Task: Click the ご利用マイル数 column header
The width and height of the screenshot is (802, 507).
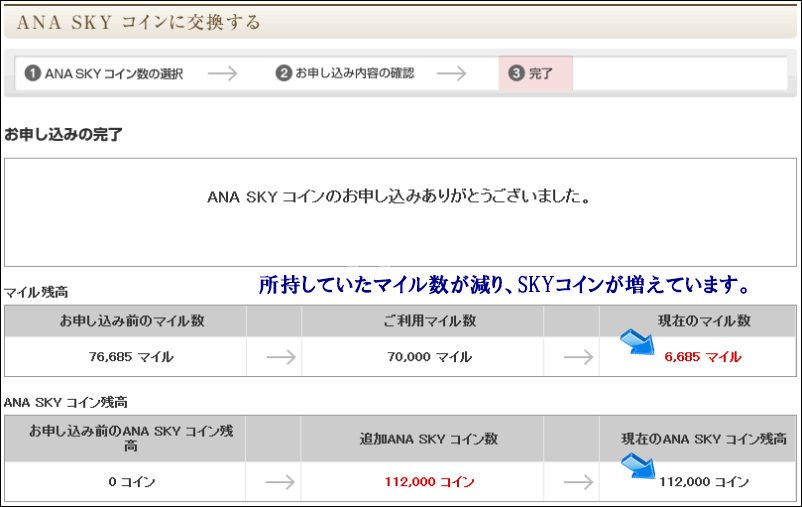Action: (430, 321)
